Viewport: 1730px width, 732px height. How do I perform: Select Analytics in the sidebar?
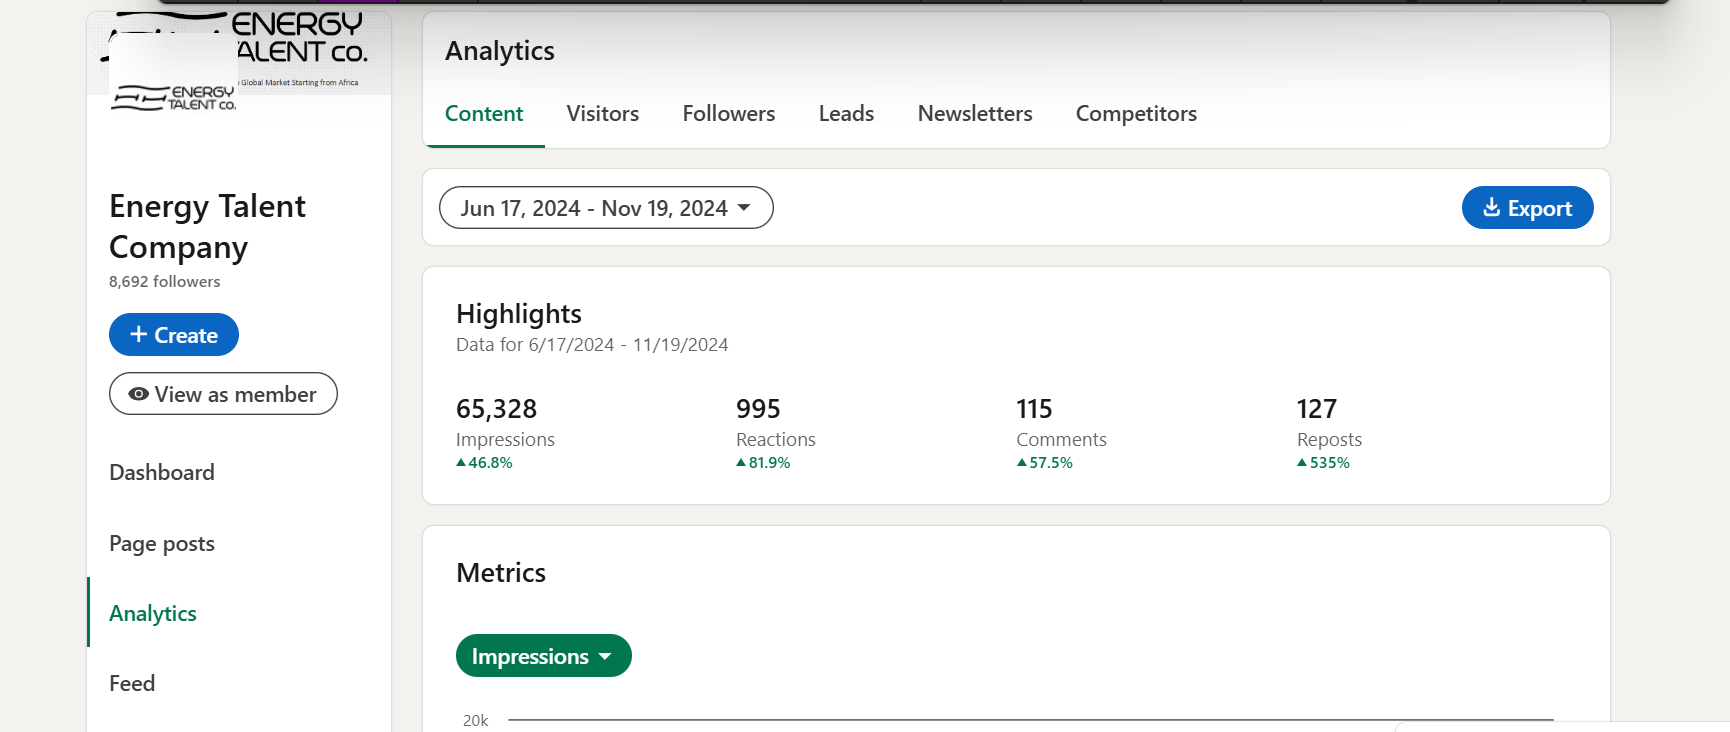pyautogui.click(x=153, y=613)
